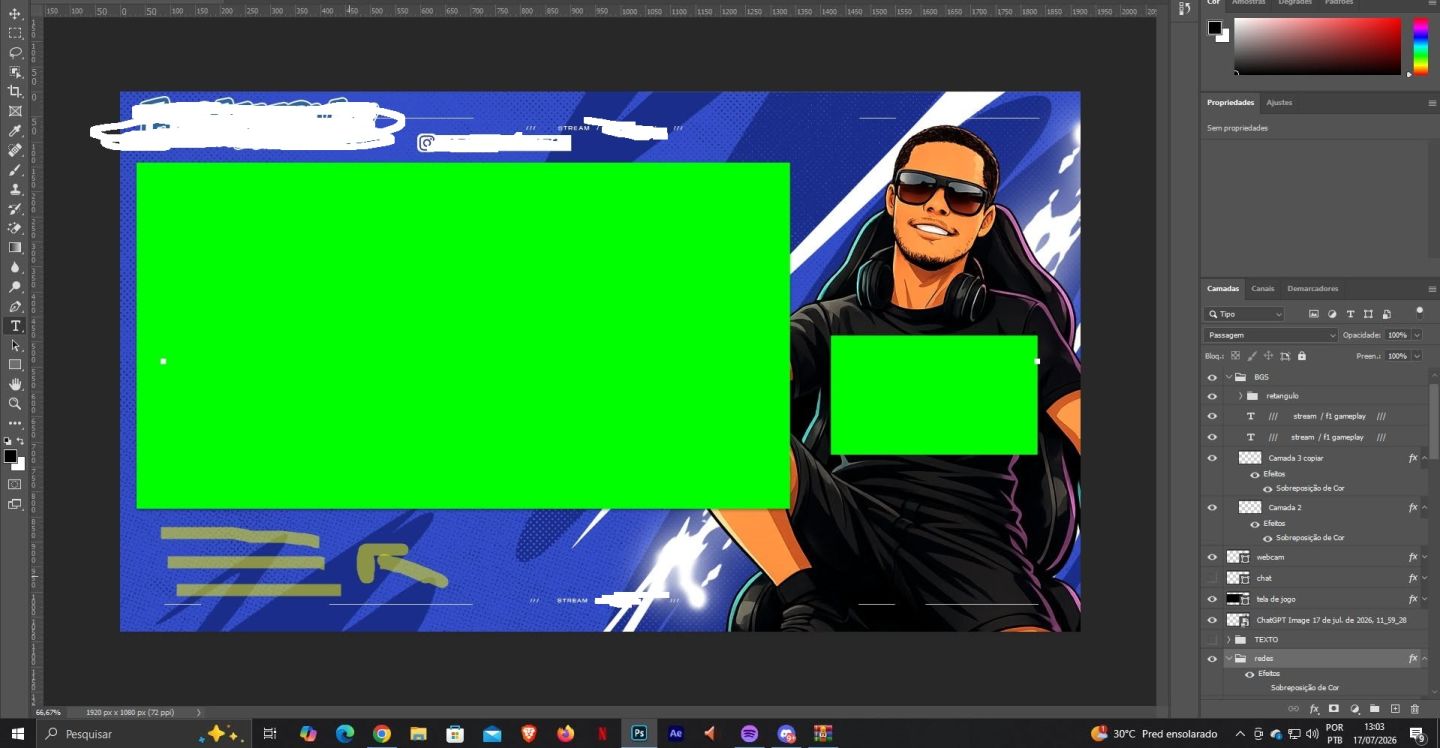
Task: Select the Horizontal Type tool
Action: [15, 326]
